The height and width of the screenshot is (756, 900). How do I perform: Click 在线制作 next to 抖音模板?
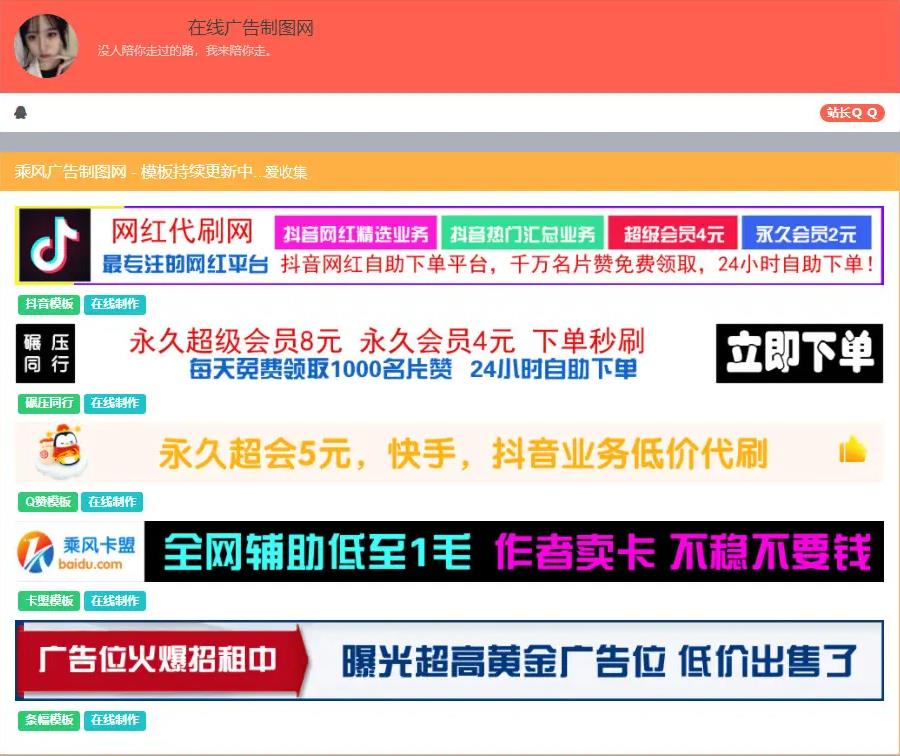tap(115, 304)
